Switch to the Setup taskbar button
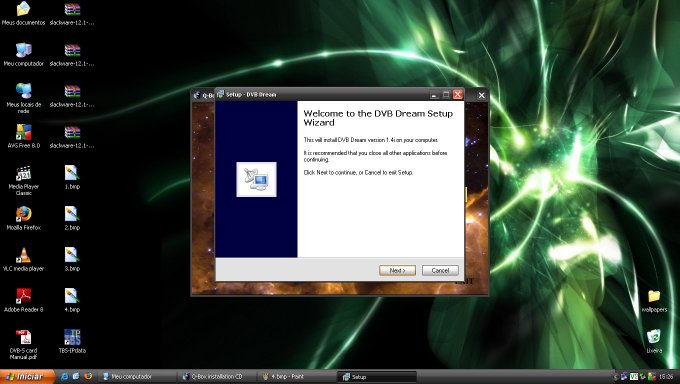 click(376, 377)
